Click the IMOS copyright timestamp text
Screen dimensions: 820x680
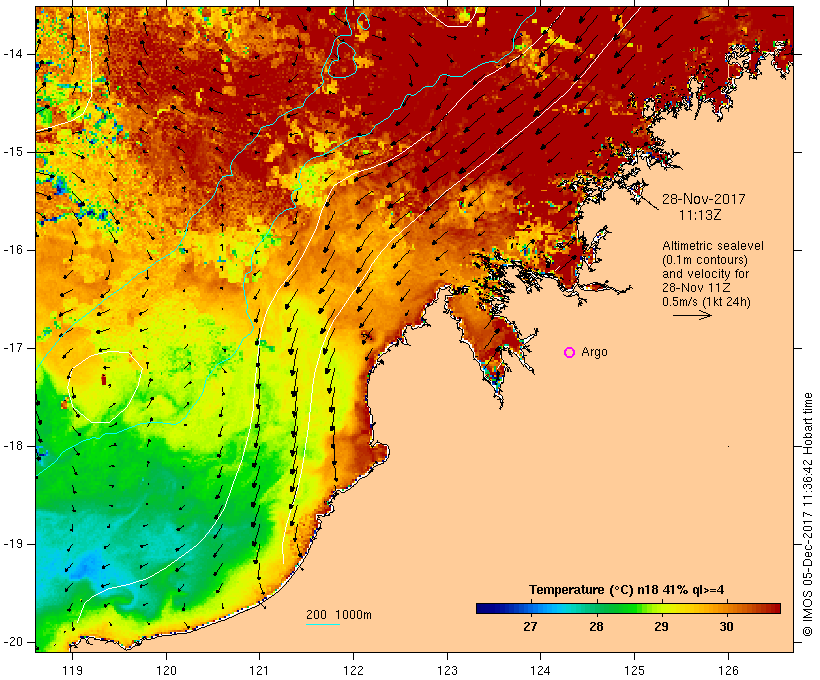click(808, 515)
